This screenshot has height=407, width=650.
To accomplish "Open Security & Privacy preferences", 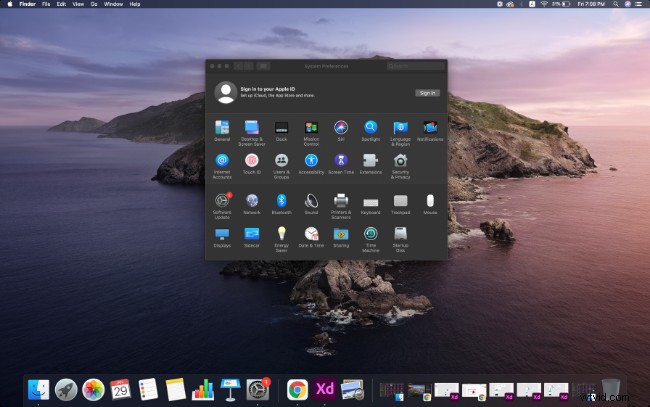I will click(x=400, y=160).
